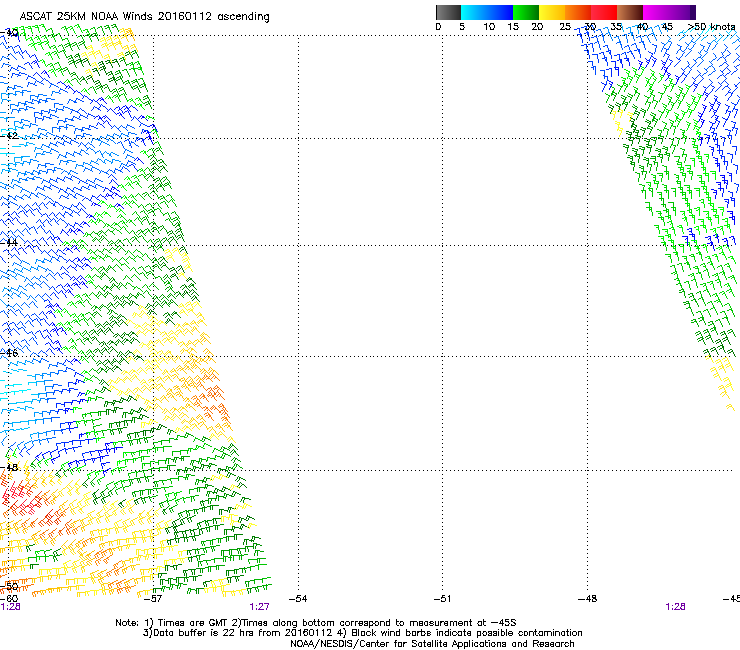The image size is (740, 650).
Task: Click the '1:27' swath time label
Action: point(260,607)
